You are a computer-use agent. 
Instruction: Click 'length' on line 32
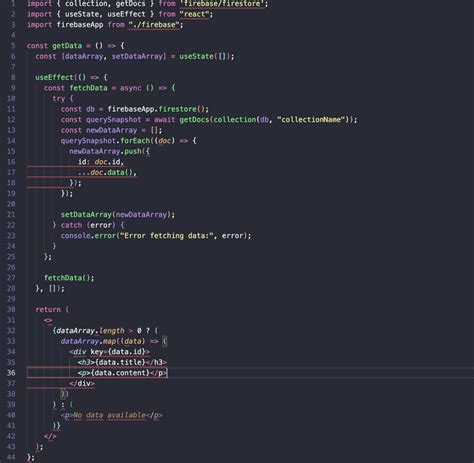point(112,331)
